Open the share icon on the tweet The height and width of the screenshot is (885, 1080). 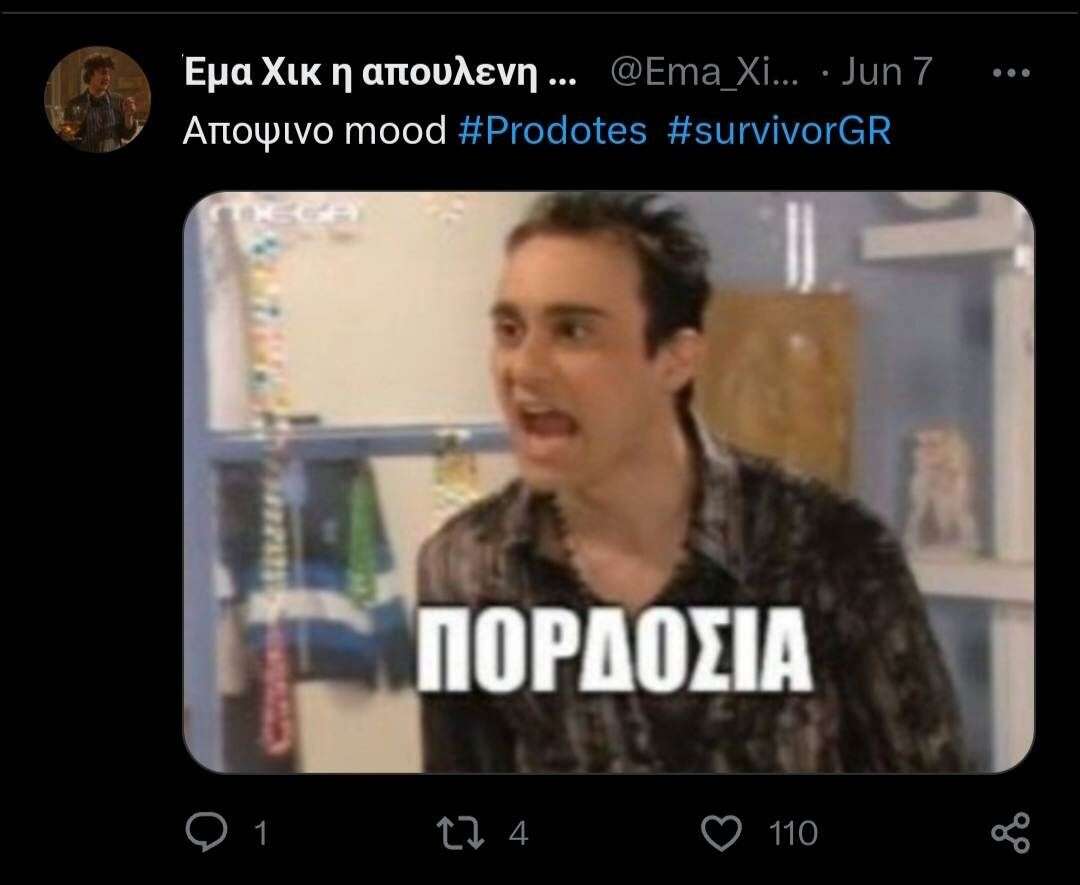1010,833
